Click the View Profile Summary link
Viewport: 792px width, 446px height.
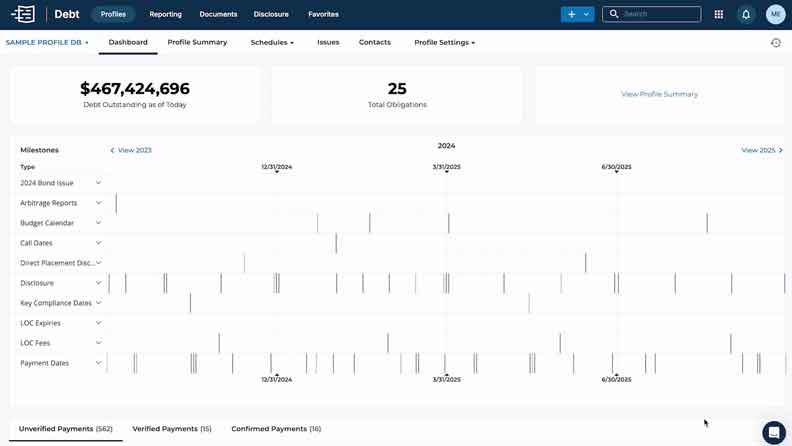click(659, 94)
